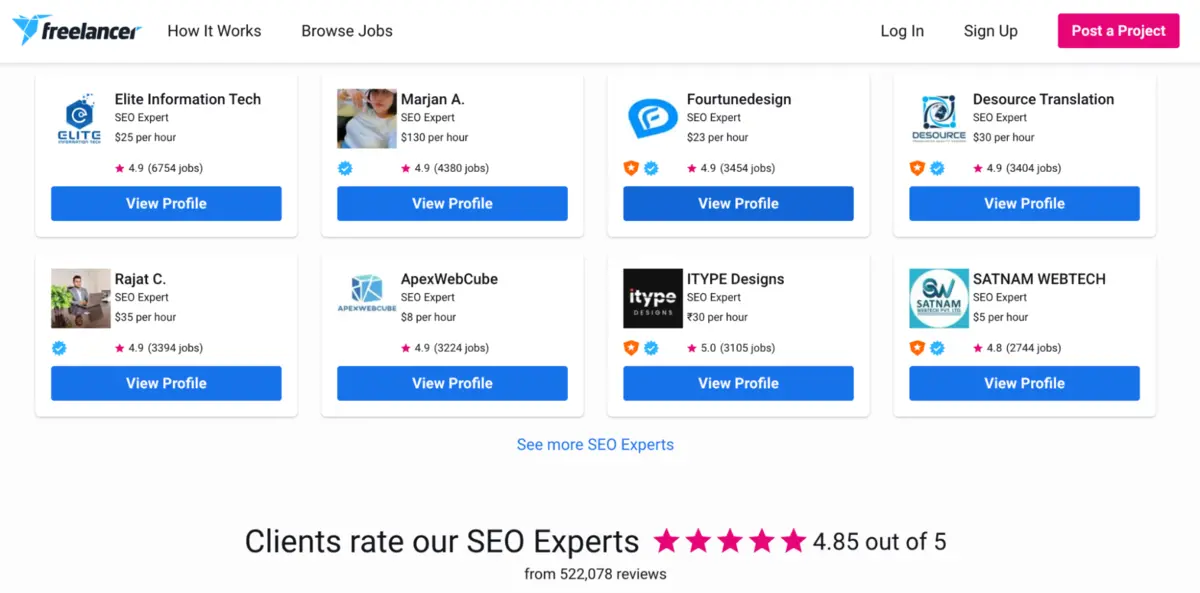View Elite Information Tech's profile
The height and width of the screenshot is (593, 1200).
[165, 203]
